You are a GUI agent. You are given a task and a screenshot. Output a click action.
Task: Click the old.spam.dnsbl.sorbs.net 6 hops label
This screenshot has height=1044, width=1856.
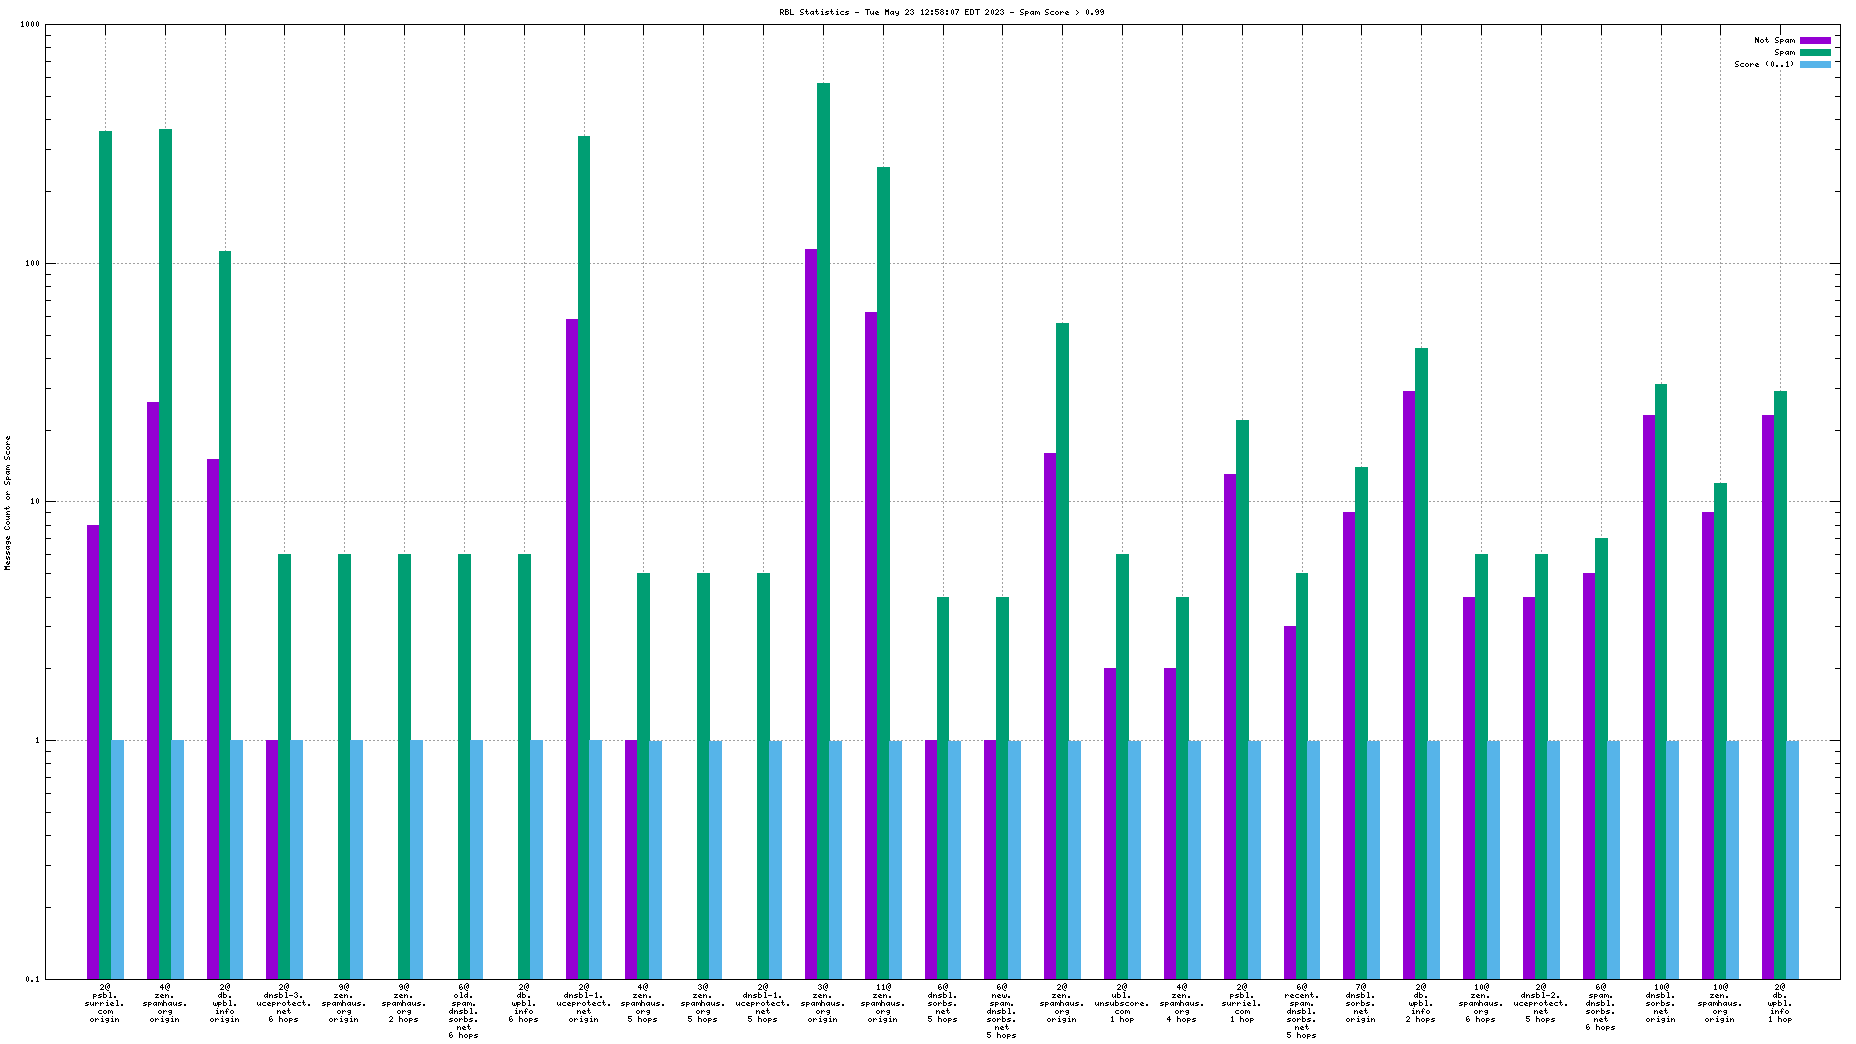click(464, 1010)
